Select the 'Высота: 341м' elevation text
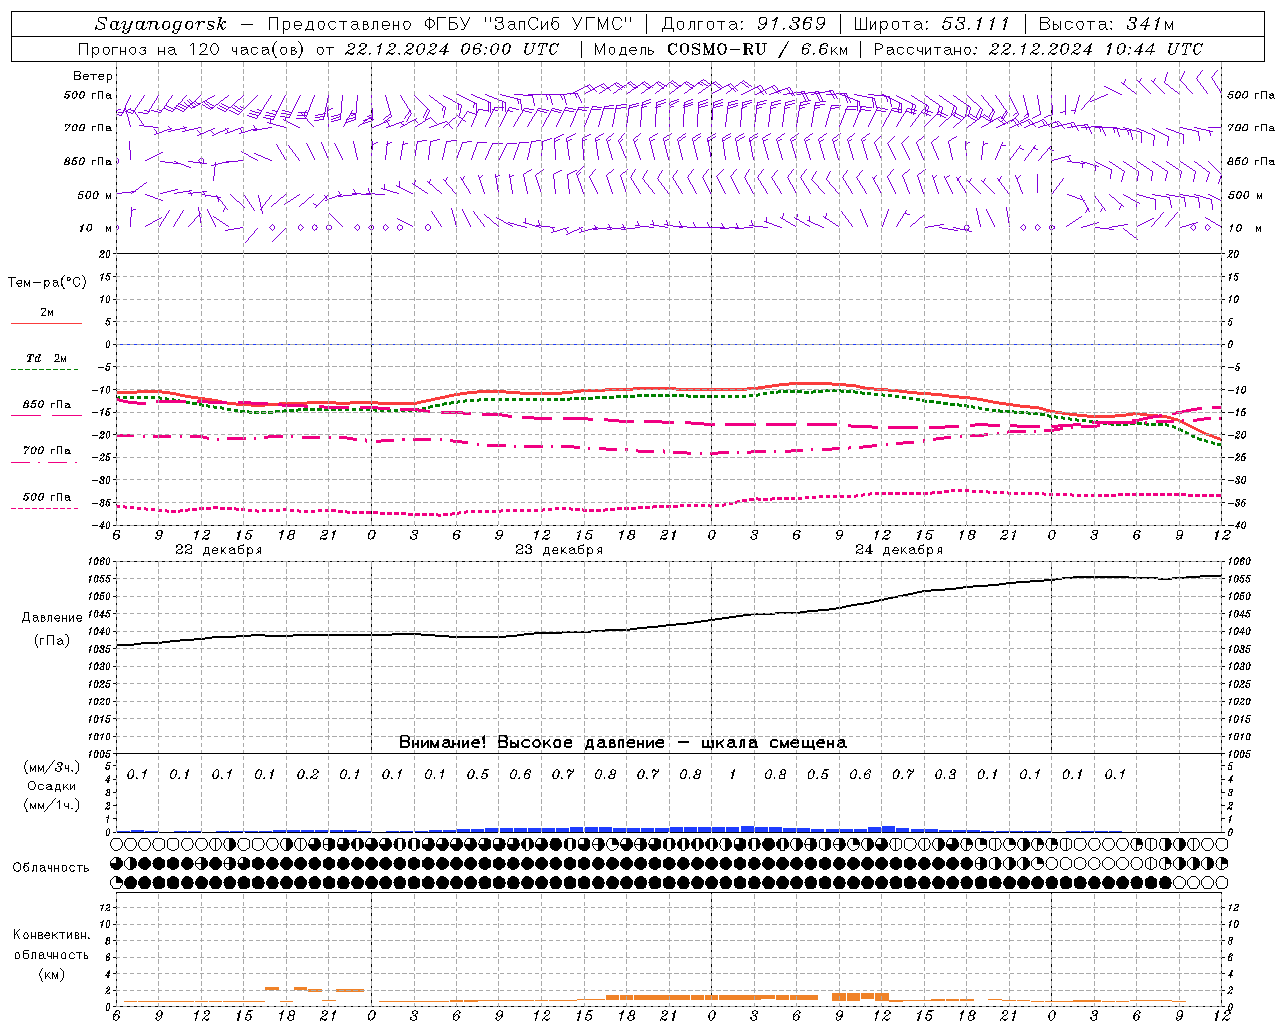This screenshot has width=1280, height=1024. point(1106,24)
